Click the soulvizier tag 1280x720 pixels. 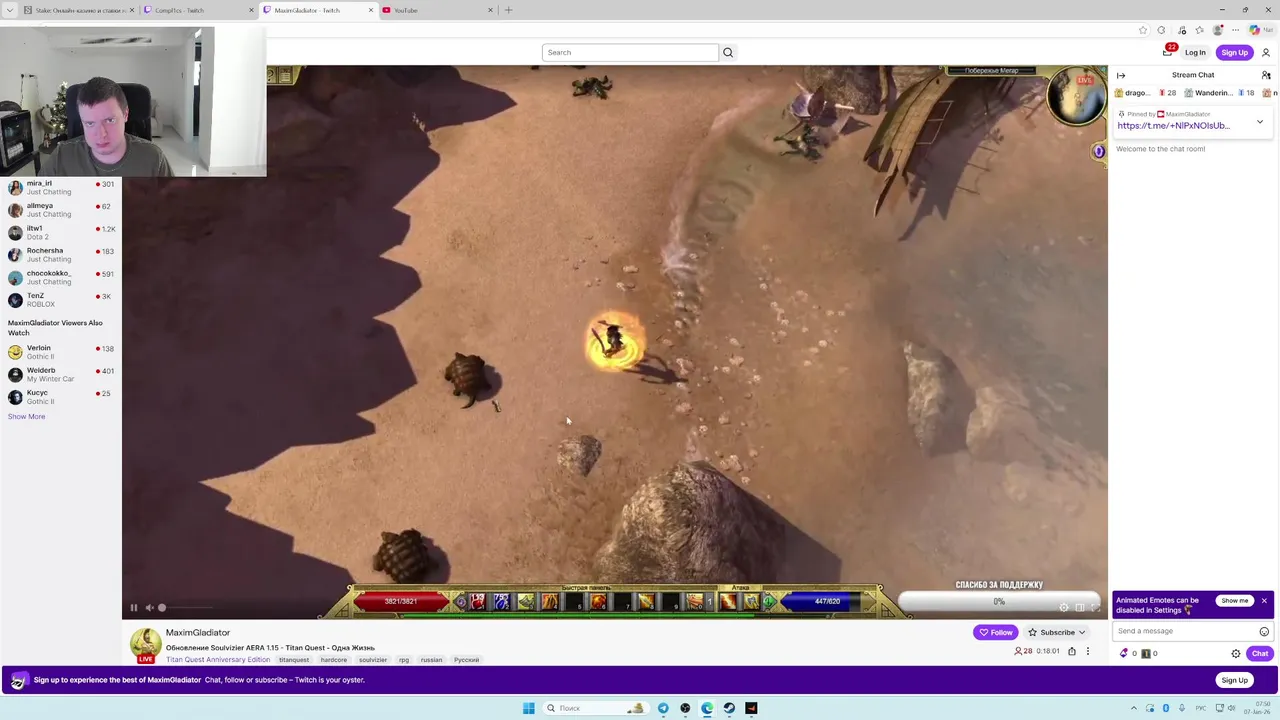click(373, 660)
